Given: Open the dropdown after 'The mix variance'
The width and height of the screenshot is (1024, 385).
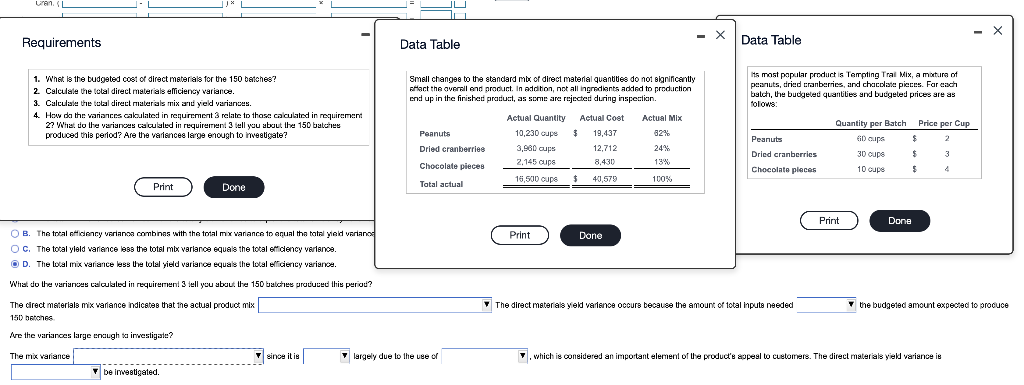Looking at the screenshot, I should pos(168,356).
